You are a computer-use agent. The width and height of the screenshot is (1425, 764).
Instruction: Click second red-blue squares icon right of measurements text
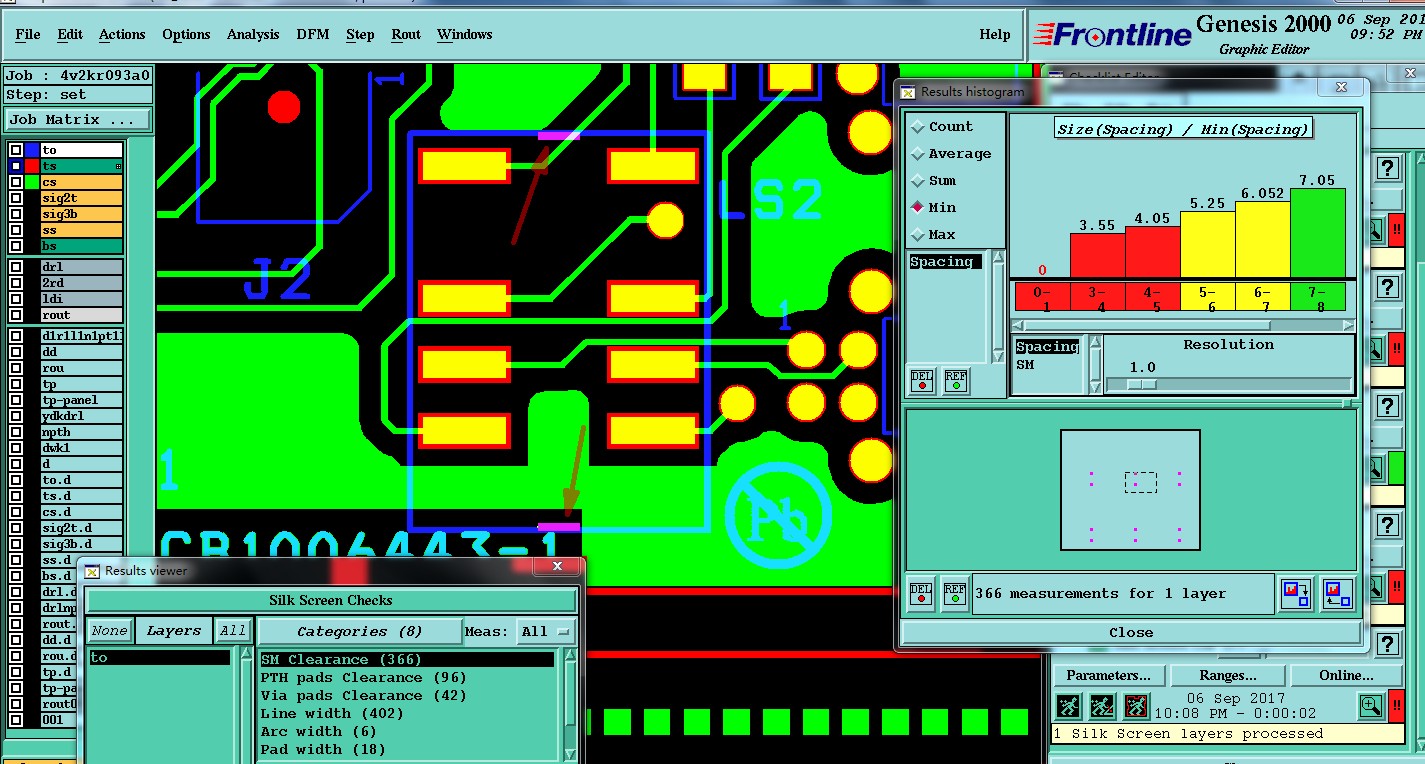click(1337, 593)
